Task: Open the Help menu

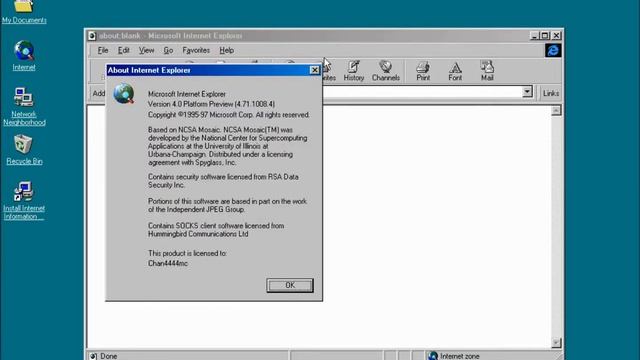Action: coord(227,50)
